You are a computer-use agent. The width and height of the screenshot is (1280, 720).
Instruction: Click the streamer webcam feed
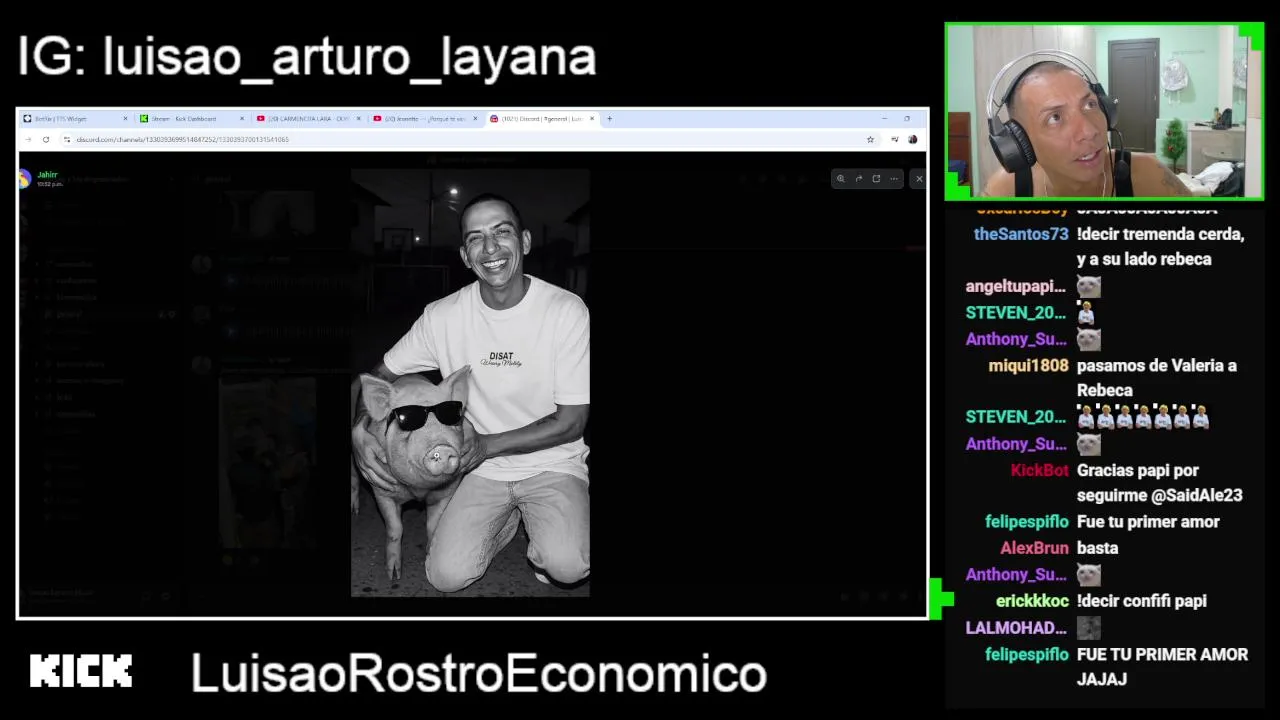1104,111
